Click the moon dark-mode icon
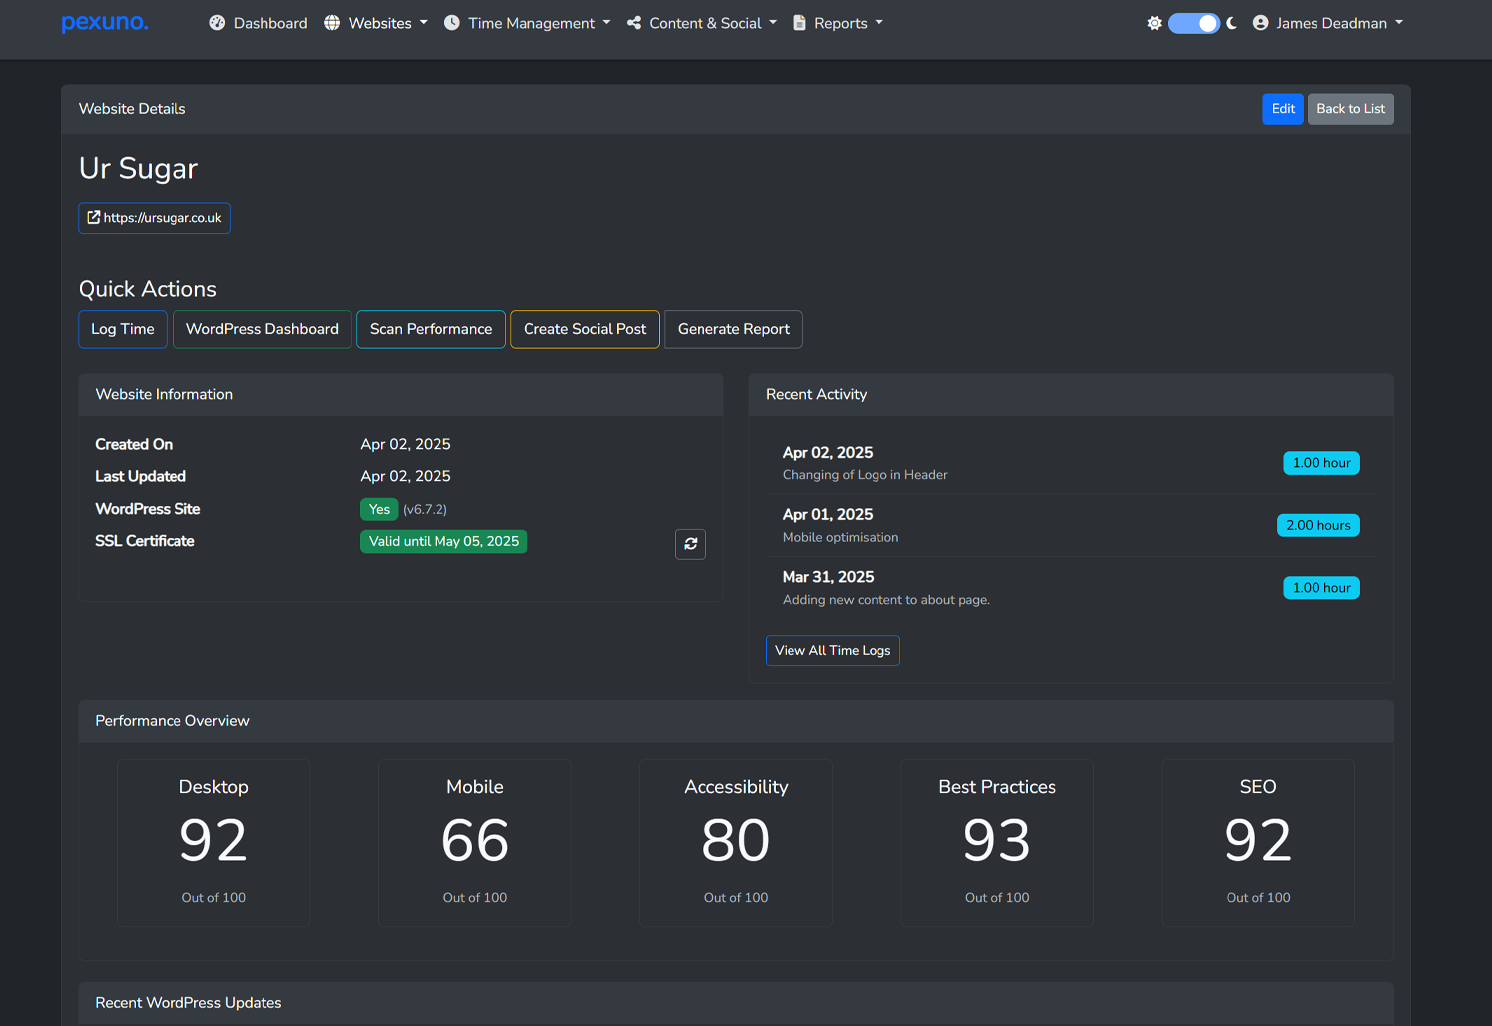The width and height of the screenshot is (1492, 1026). (x=1232, y=23)
